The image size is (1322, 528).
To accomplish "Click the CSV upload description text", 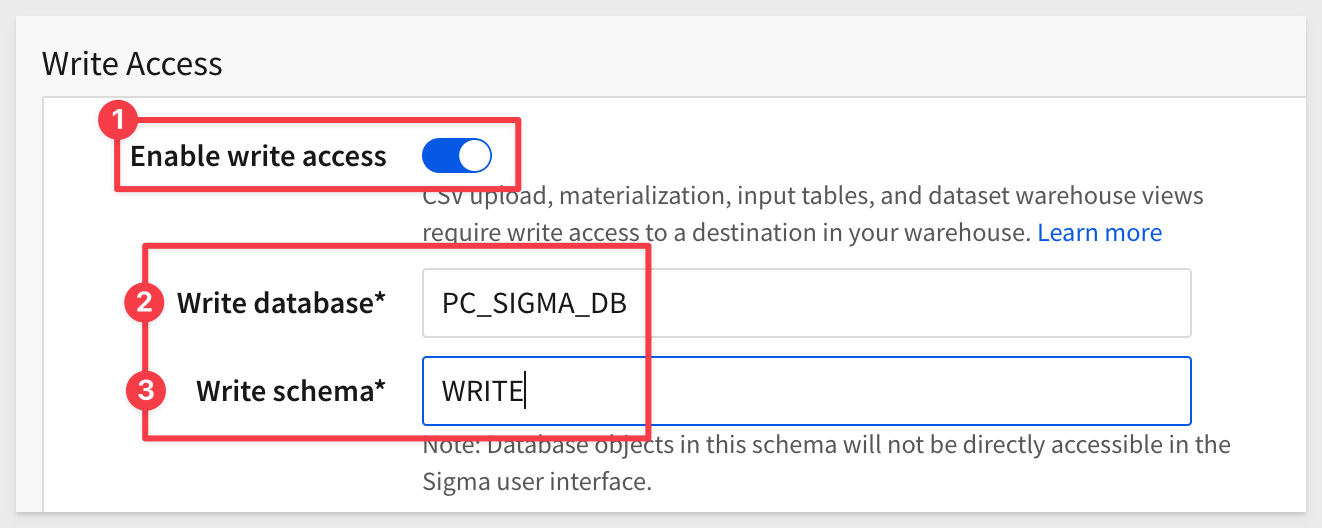I will [813, 195].
